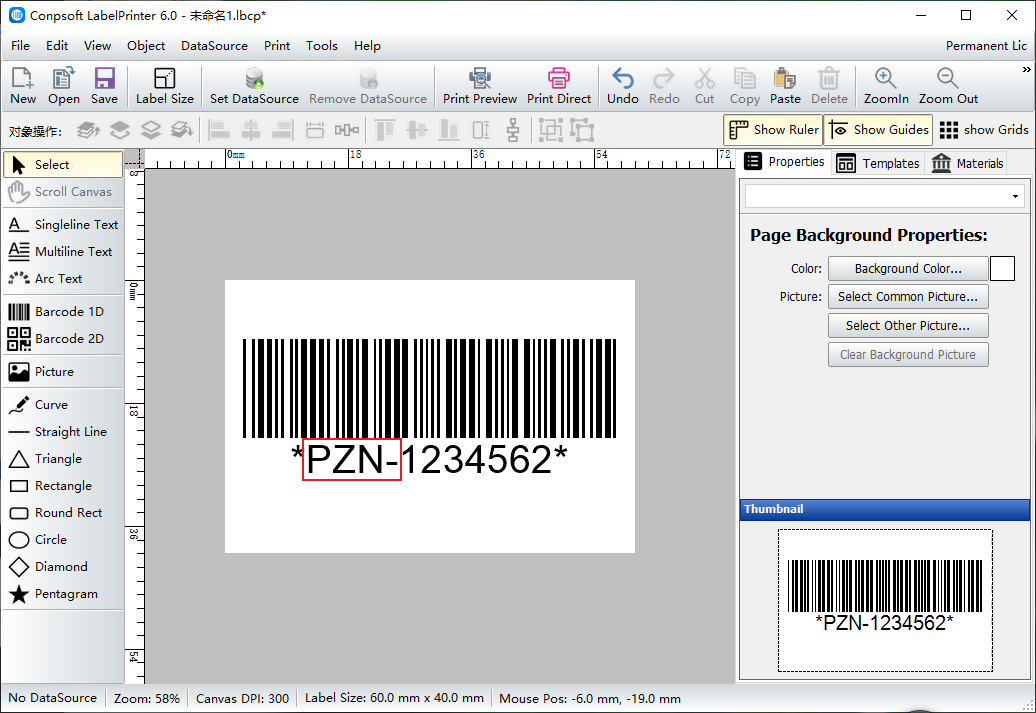The image size is (1036, 713).
Task: Pick the Singleline Text tool
Action: pyautogui.click(x=63, y=225)
